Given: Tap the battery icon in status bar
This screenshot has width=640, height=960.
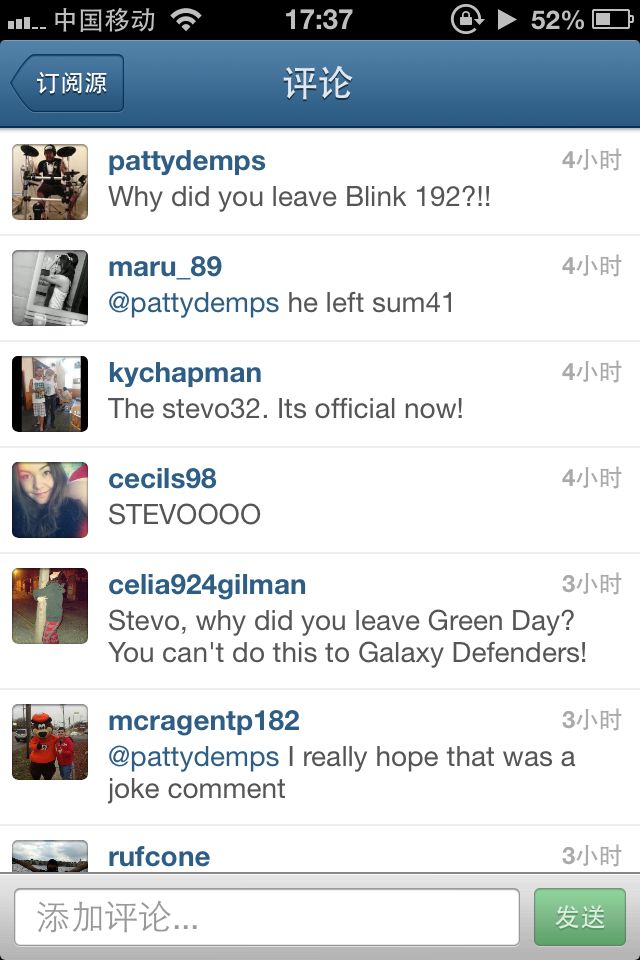Looking at the screenshot, I should pyautogui.click(x=612, y=20).
